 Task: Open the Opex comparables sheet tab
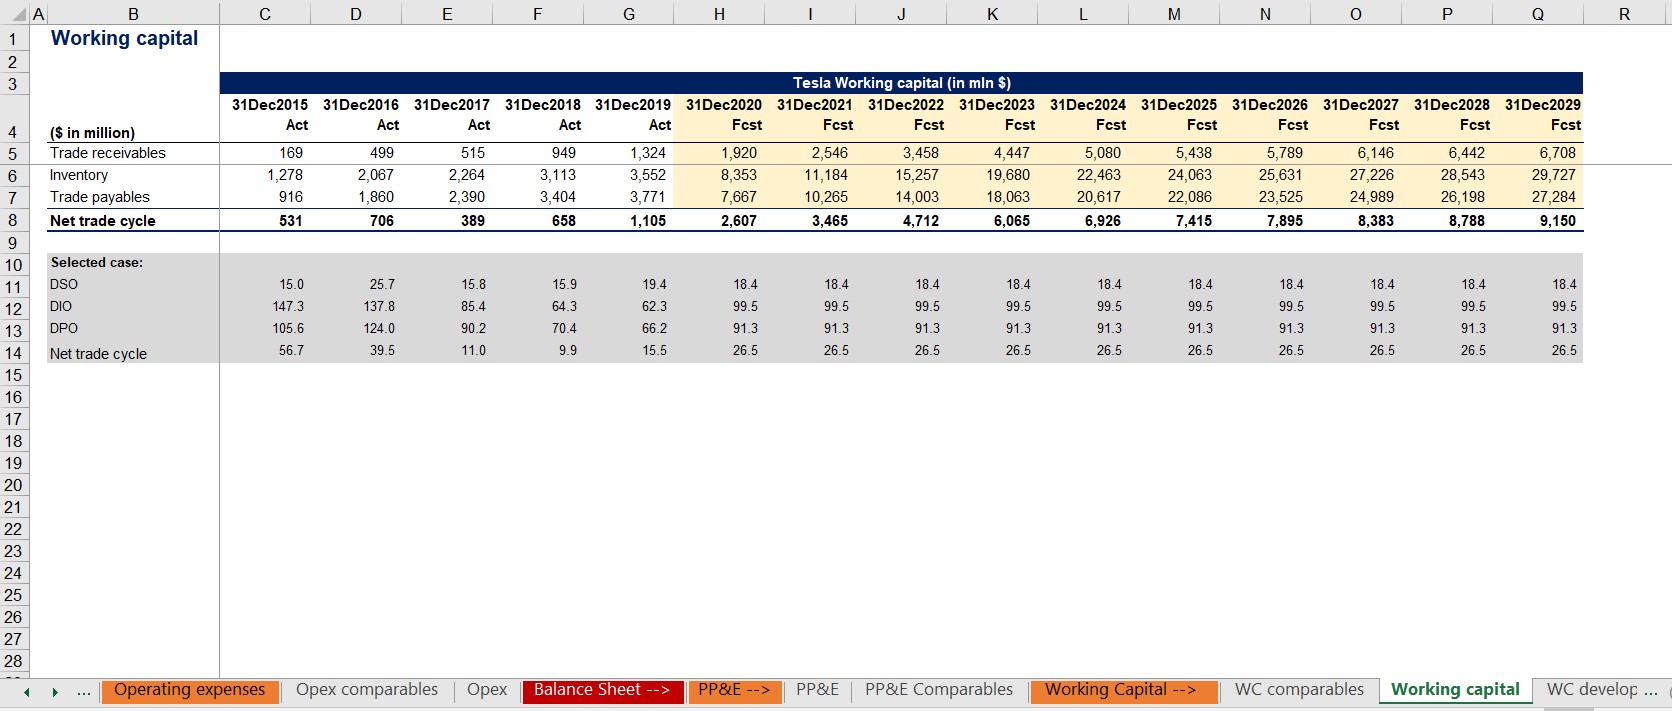point(367,690)
